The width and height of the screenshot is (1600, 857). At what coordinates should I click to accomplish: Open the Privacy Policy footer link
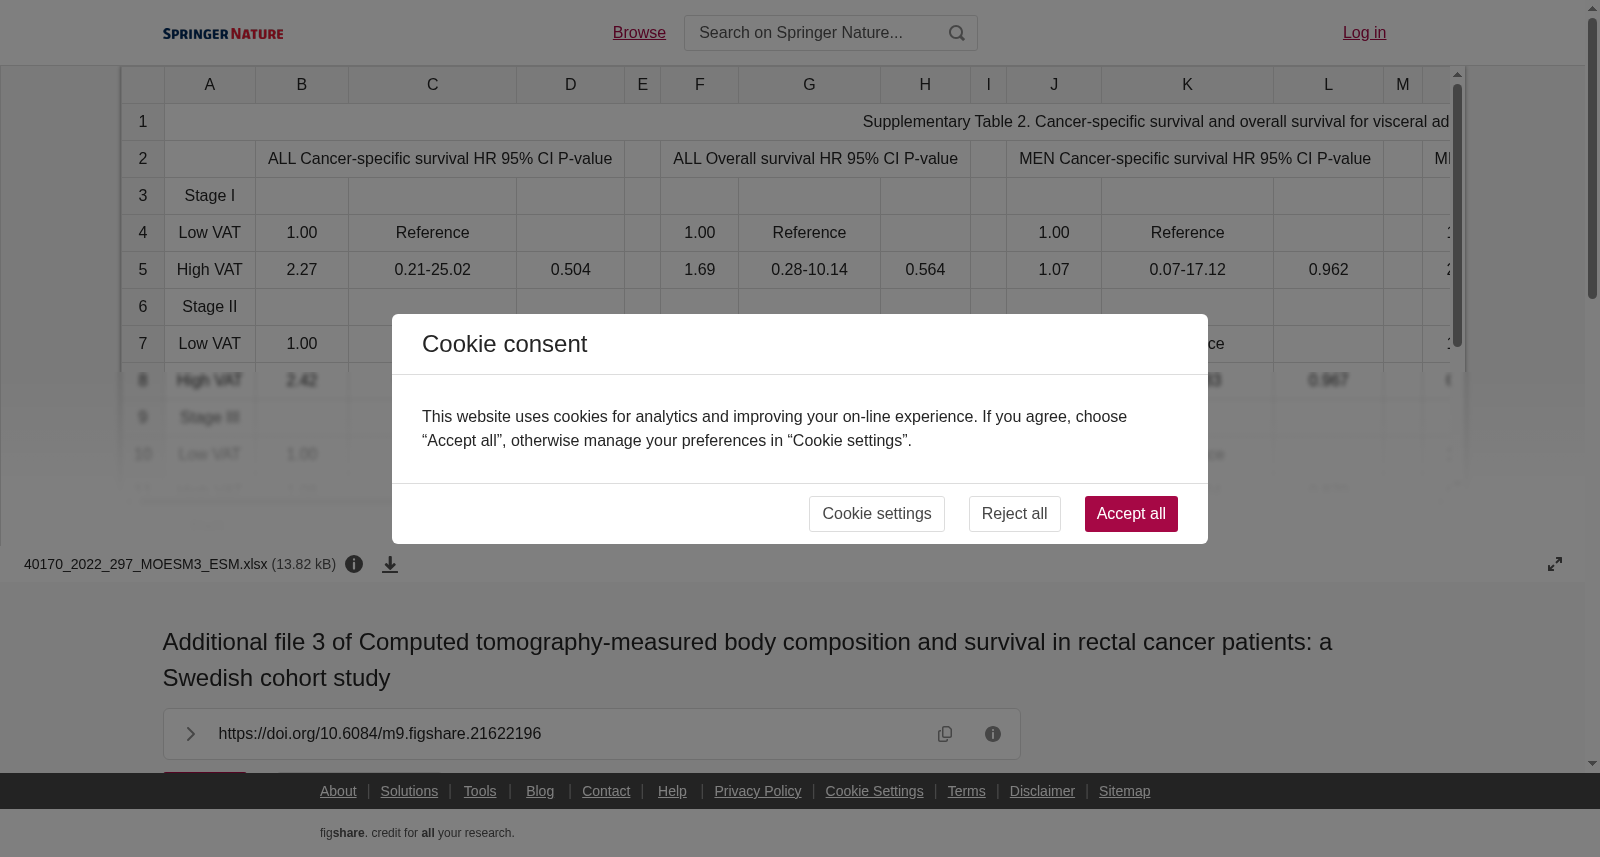point(758,791)
